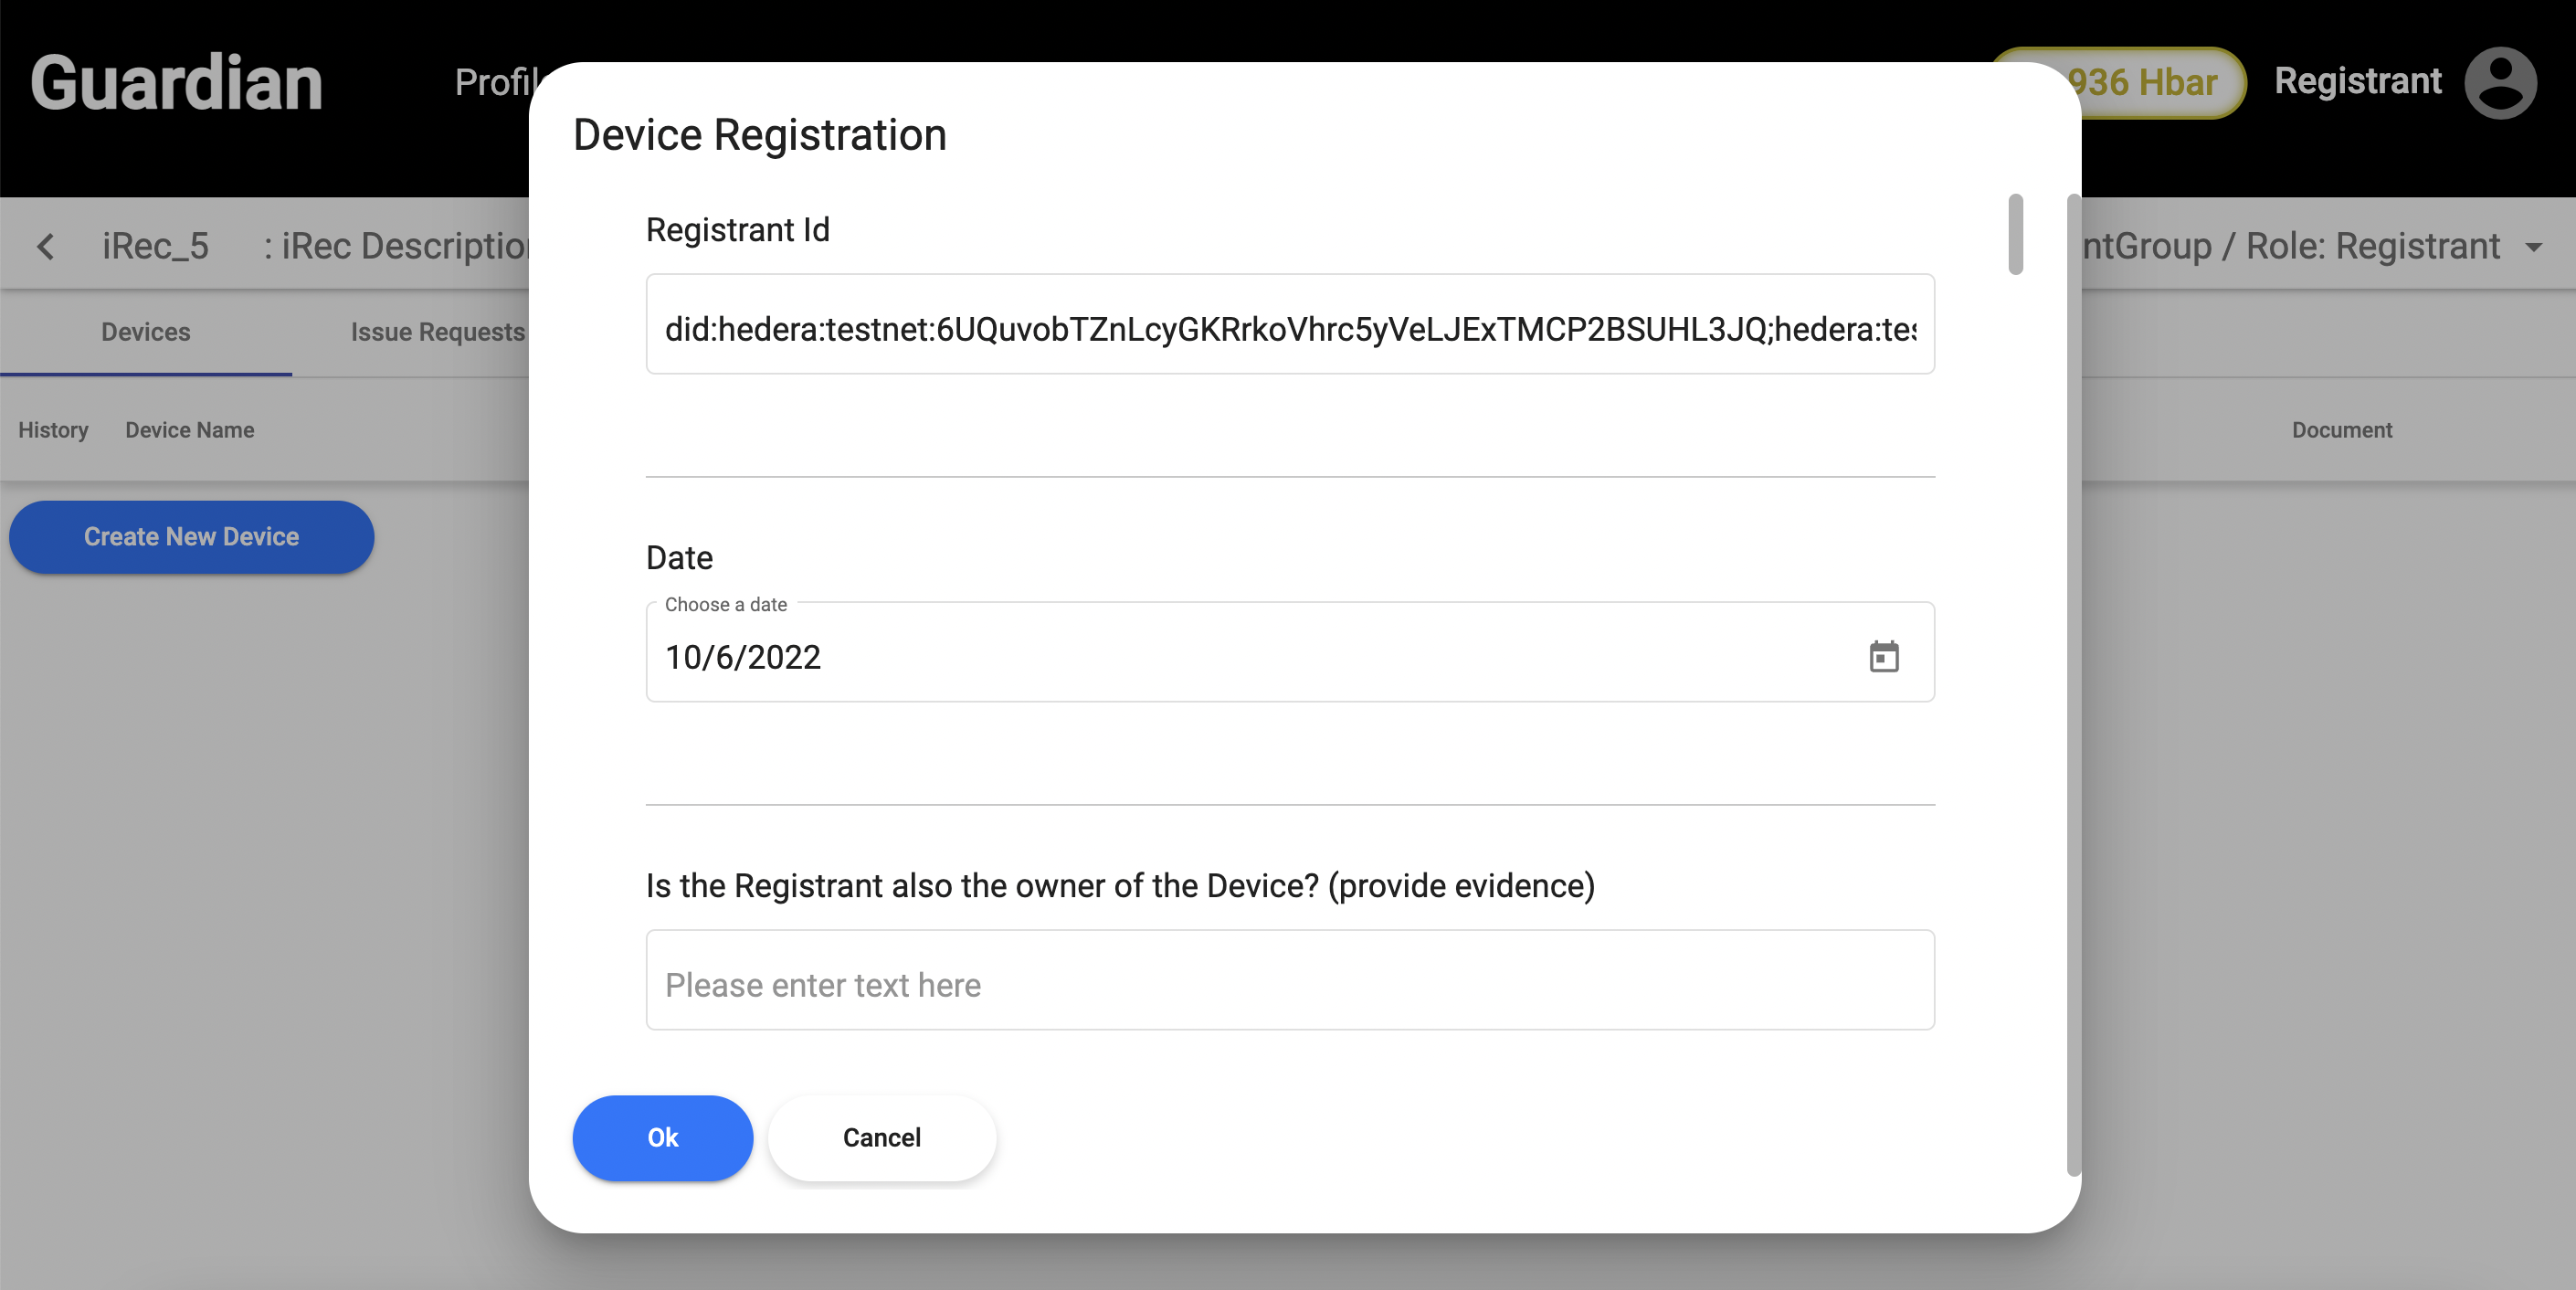Click the Ok button in the dialog
Screen dimensions: 2576x1290
pyautogui.click(x=662, y=1137)
